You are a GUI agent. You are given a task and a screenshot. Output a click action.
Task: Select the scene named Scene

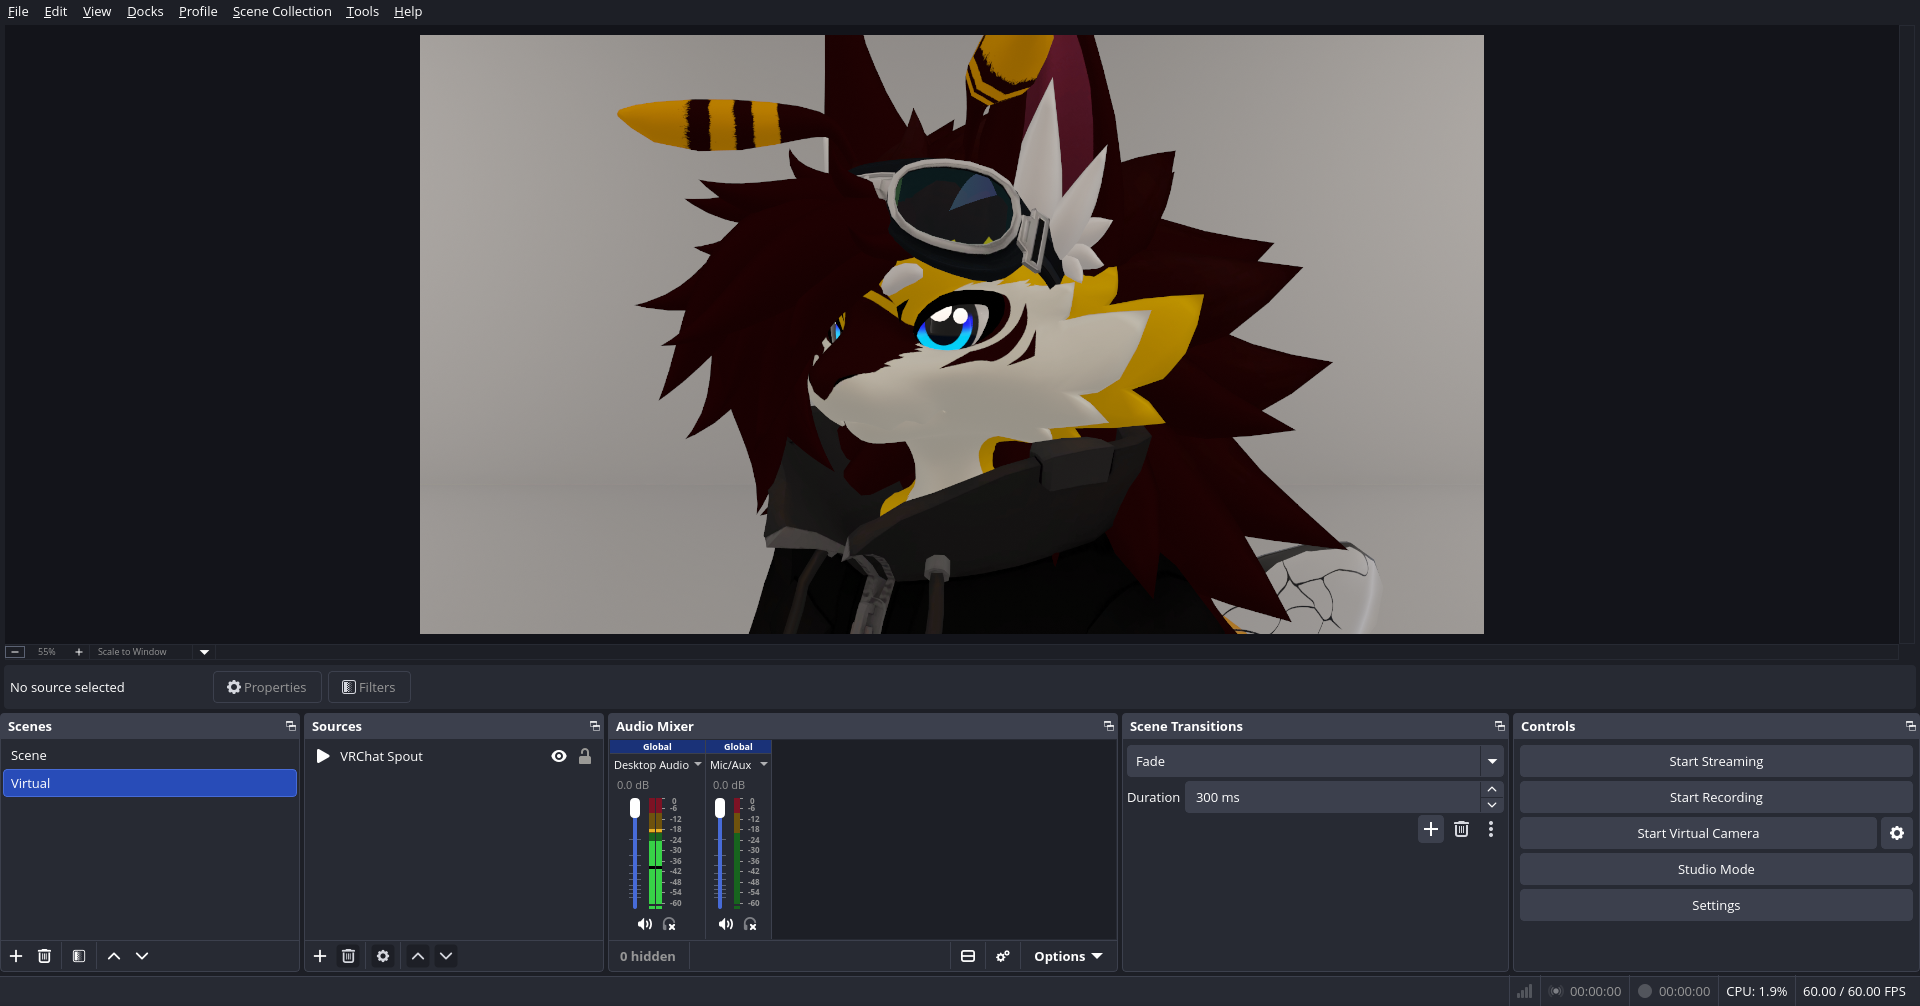[150, 755]
